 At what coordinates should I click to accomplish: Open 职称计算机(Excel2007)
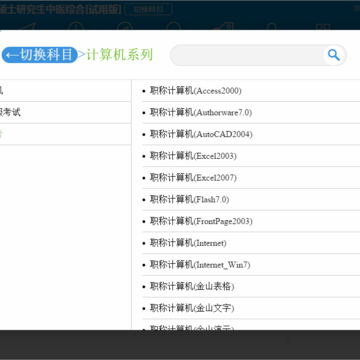coord(193,178)
